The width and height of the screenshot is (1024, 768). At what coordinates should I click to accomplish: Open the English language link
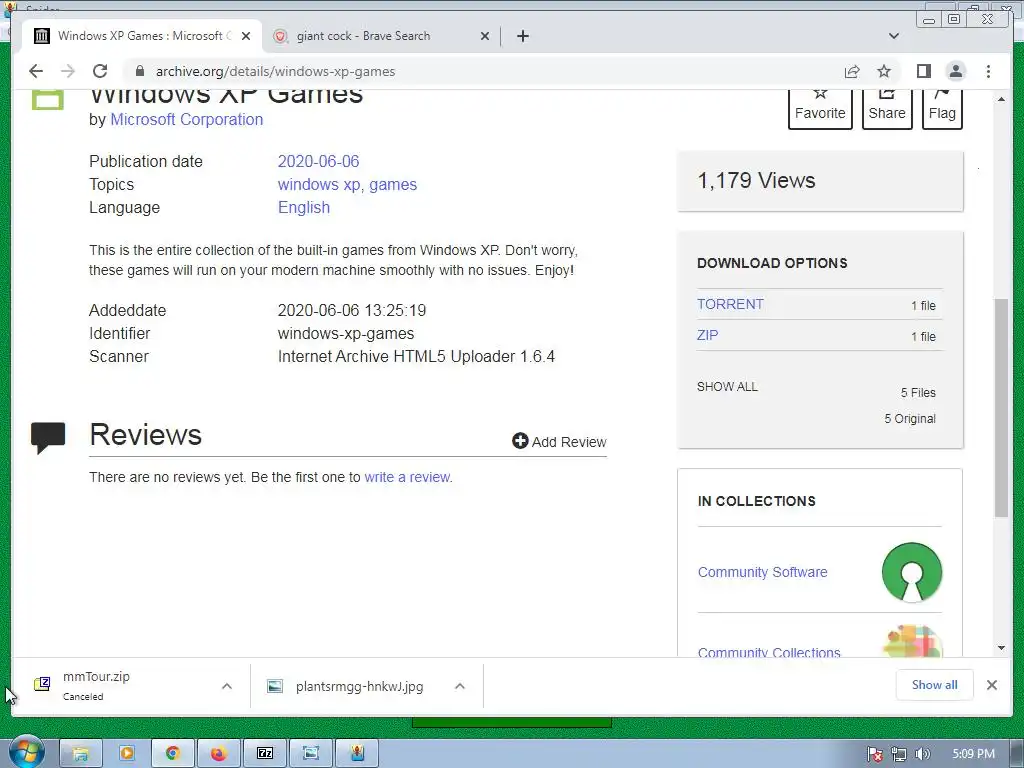point(304,208)
